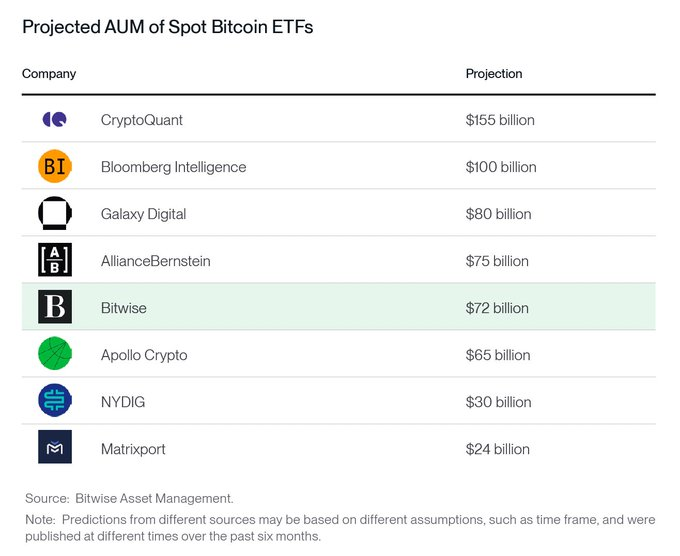Click the CryptoQuant purple logo icon

pos(55,119)
